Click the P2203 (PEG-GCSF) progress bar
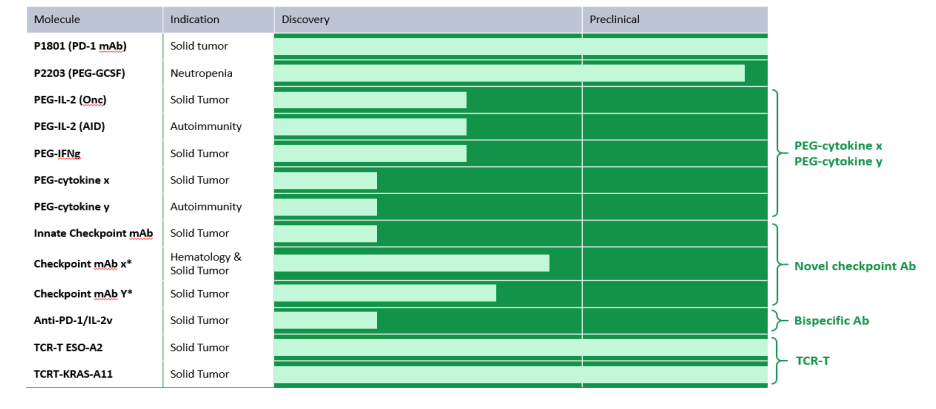 [509, 73]
